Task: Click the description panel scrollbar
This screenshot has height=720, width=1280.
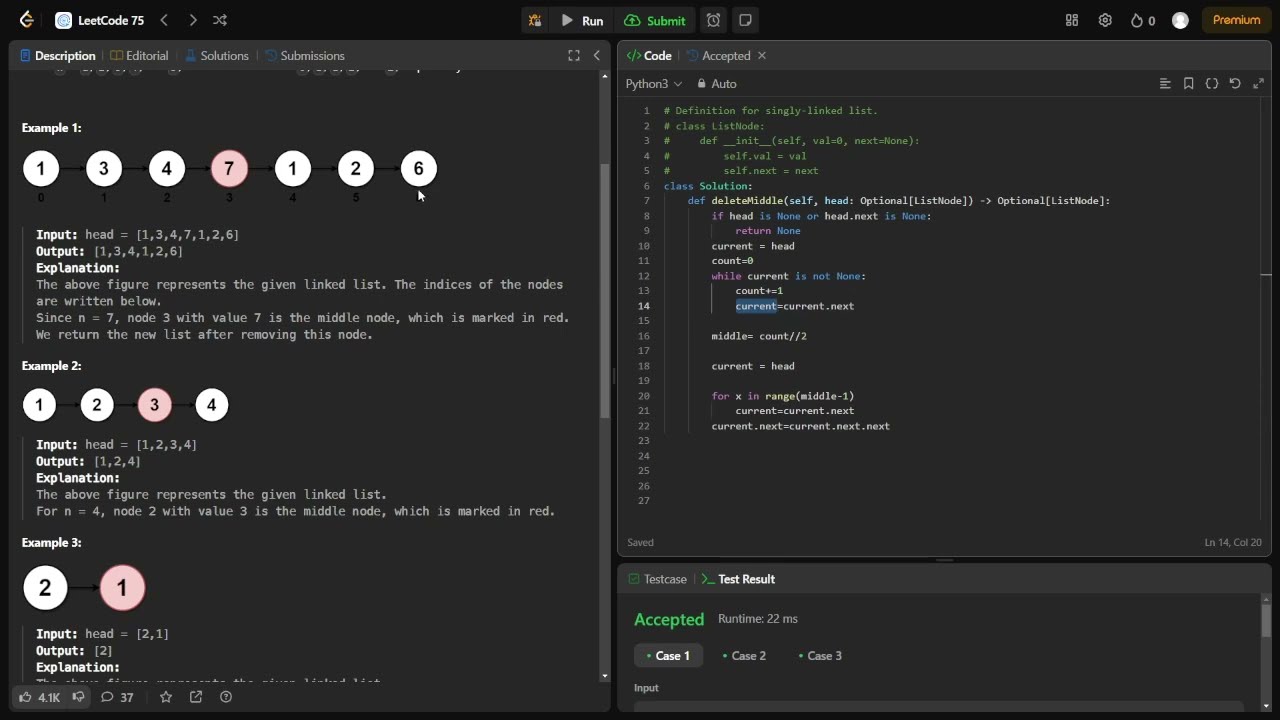Action: [604, 290]
